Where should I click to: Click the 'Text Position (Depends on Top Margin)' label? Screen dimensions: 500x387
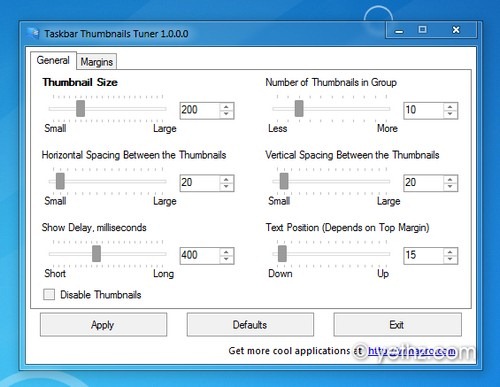[347, 227]
